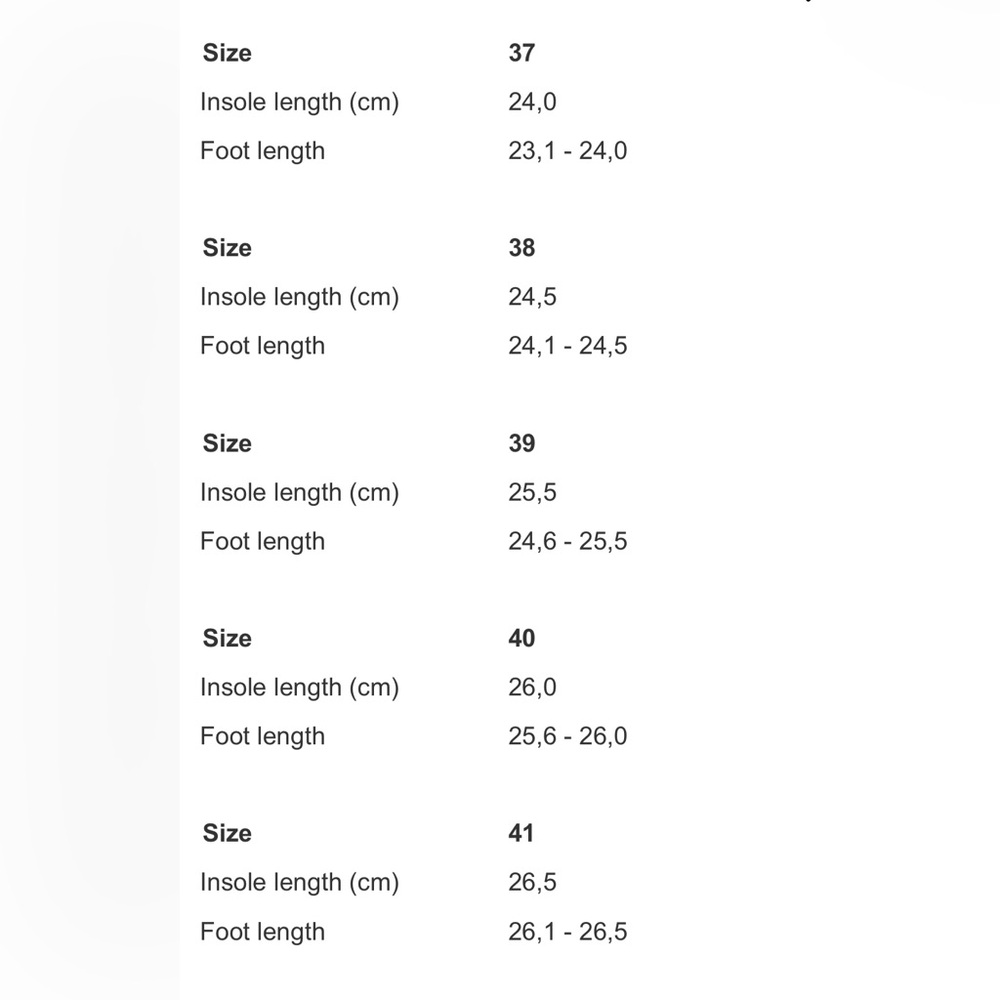1000x1000 pixels.
Task: Select foot length range 23,1 - 24,0
Action: 568,151
